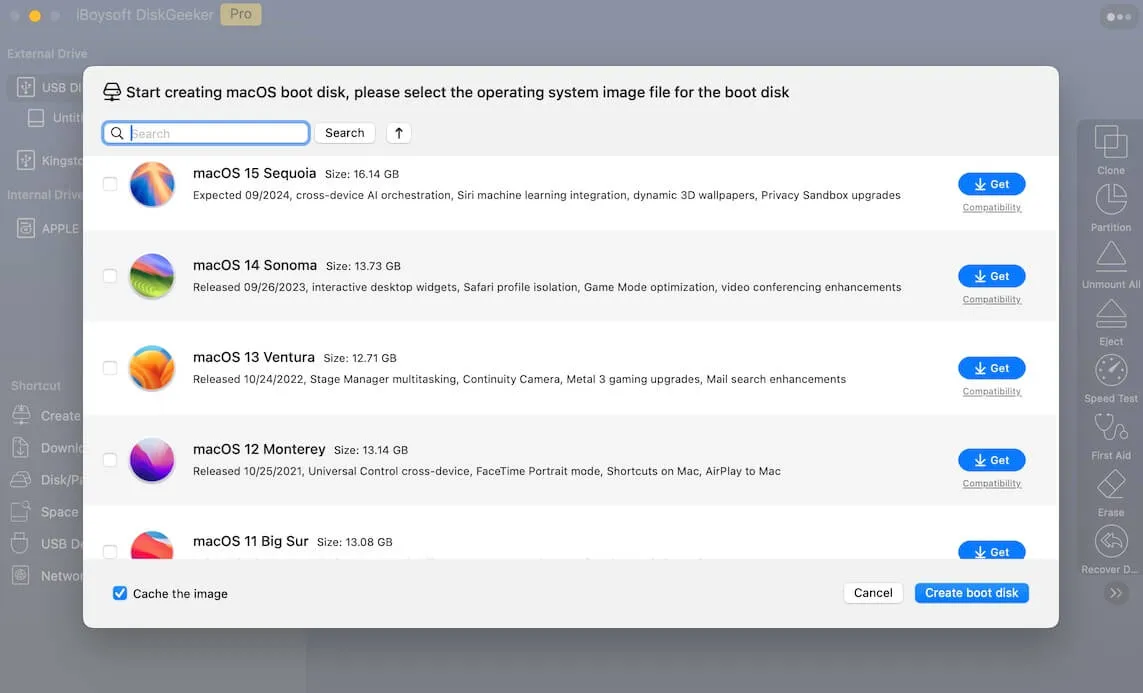Screen dimensions: 1143x693
Task: Click the up arrow button beside Search
Action: (398, 133)
